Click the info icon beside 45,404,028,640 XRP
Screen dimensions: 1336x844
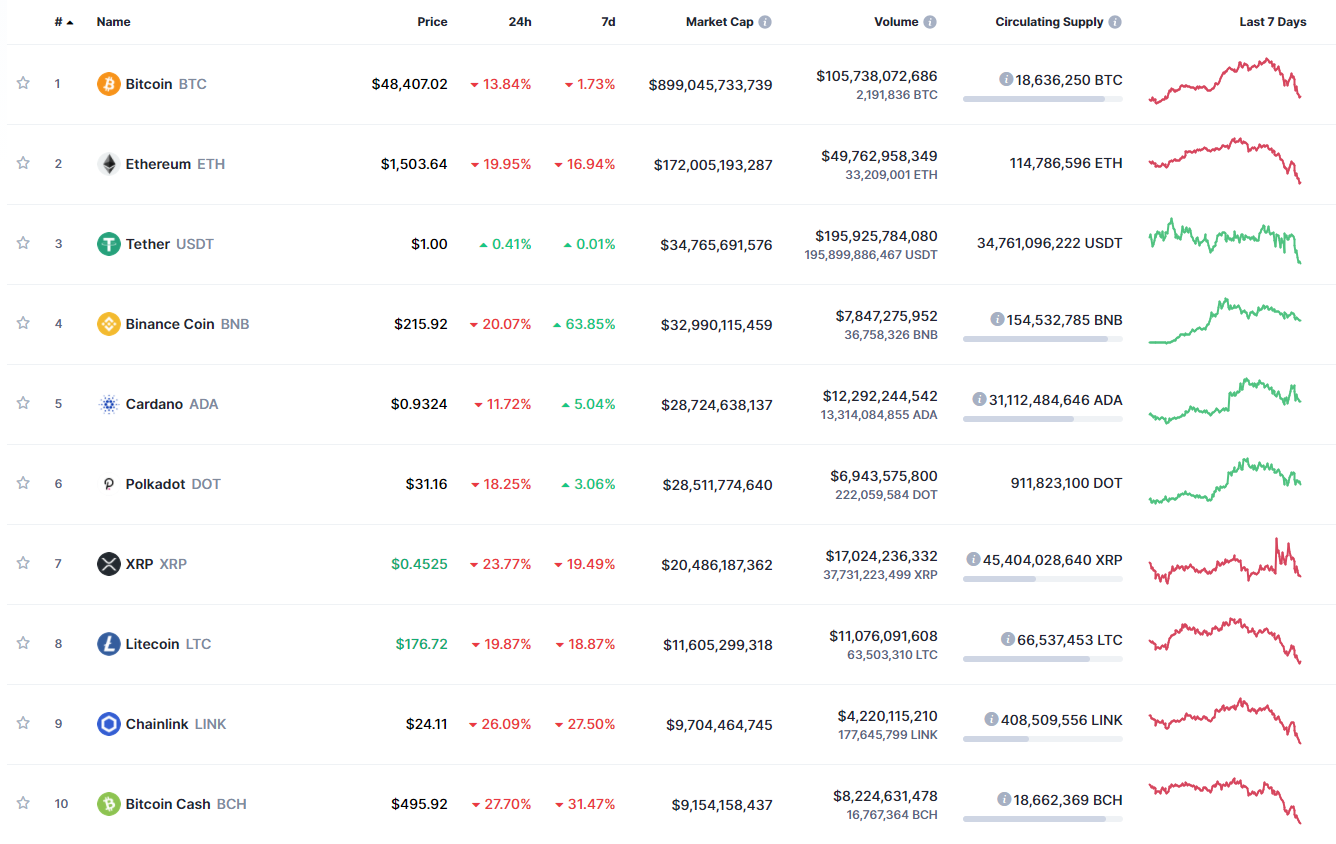coord(973,560)
